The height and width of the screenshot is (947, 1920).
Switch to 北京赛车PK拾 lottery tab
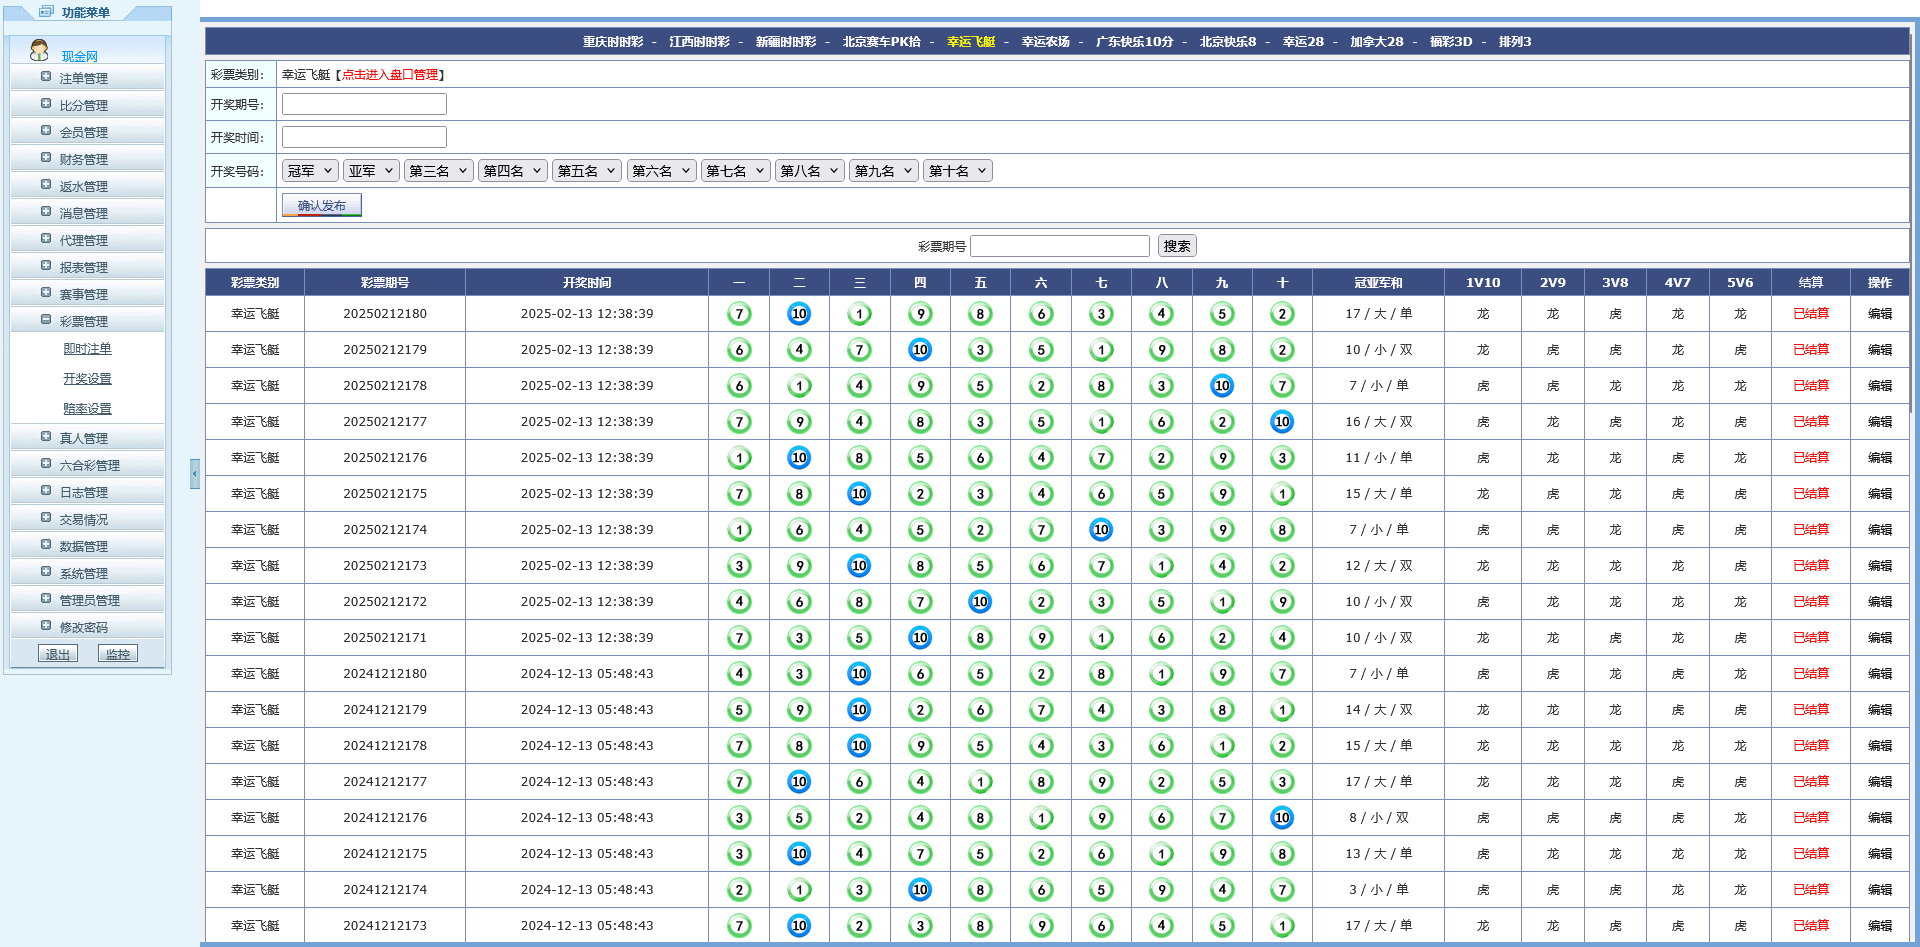pos(881,42)
